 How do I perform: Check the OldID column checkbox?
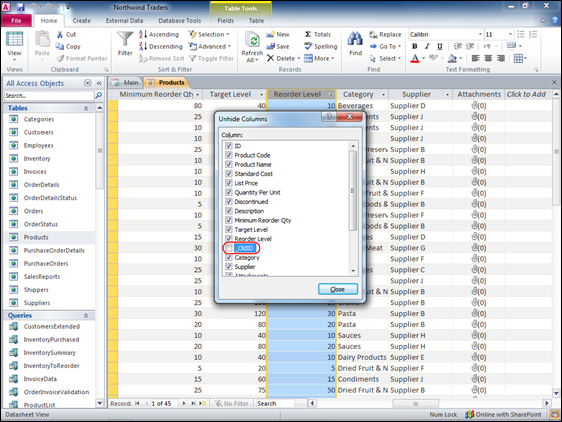pyautogui.click(x=229, y=248)
